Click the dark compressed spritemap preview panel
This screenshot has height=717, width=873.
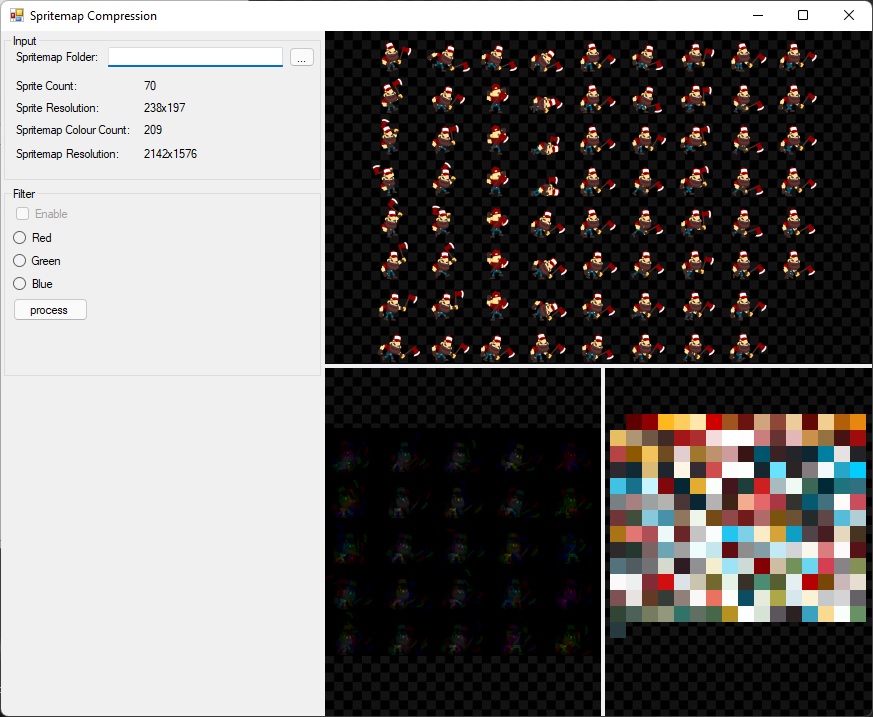pyautogui.click(x=463, y=542)
